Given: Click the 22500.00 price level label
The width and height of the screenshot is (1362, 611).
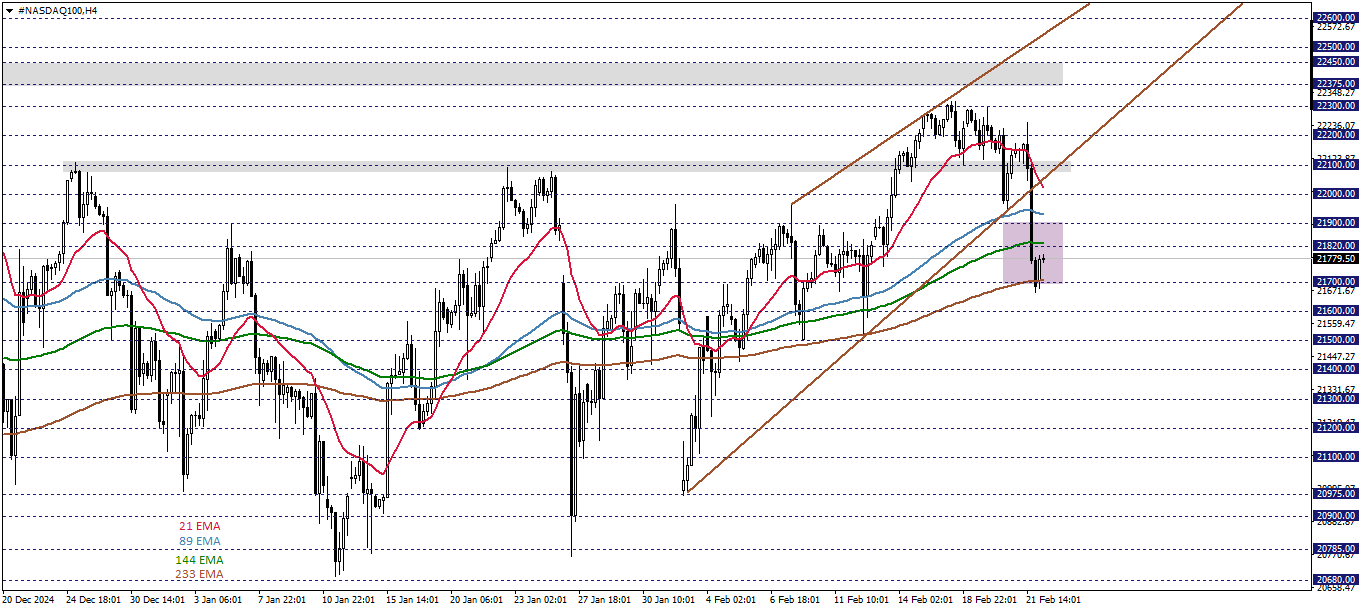Looking at the screenshot, I should click(1336, 46).
